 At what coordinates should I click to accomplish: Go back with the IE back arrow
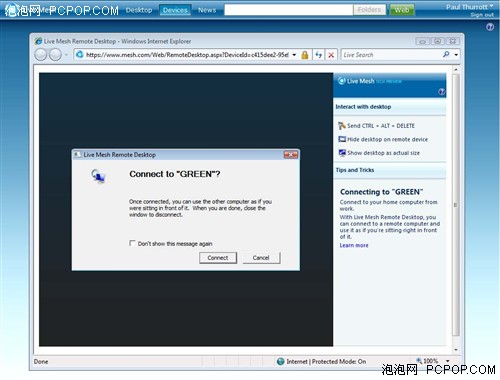[41, 54]
